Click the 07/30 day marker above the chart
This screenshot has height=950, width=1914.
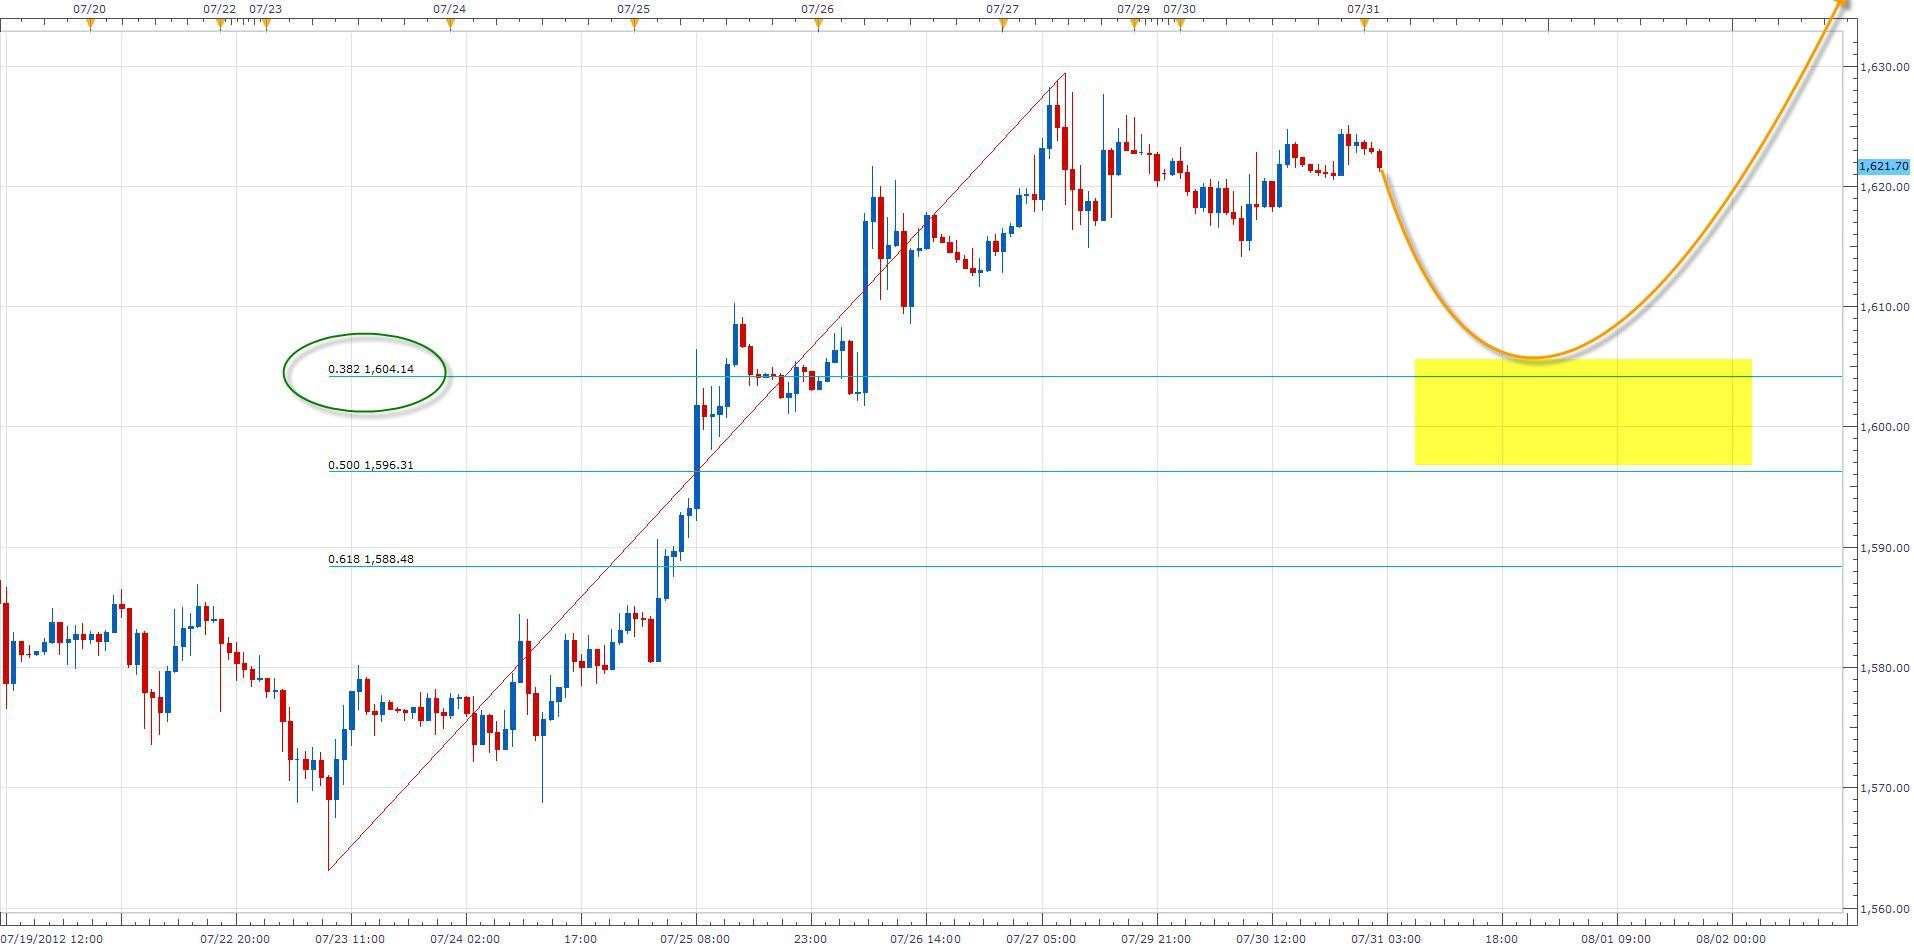pos(1179,9)
